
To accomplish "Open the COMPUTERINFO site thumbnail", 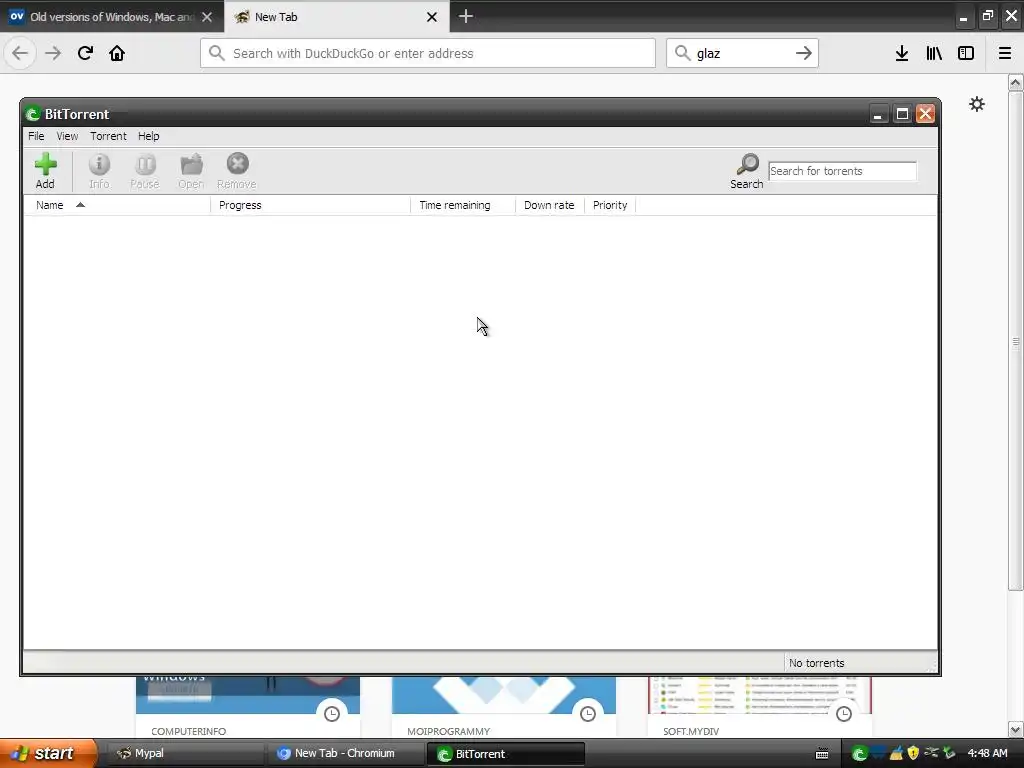I will pyautogui.click(x=248, y=707).
